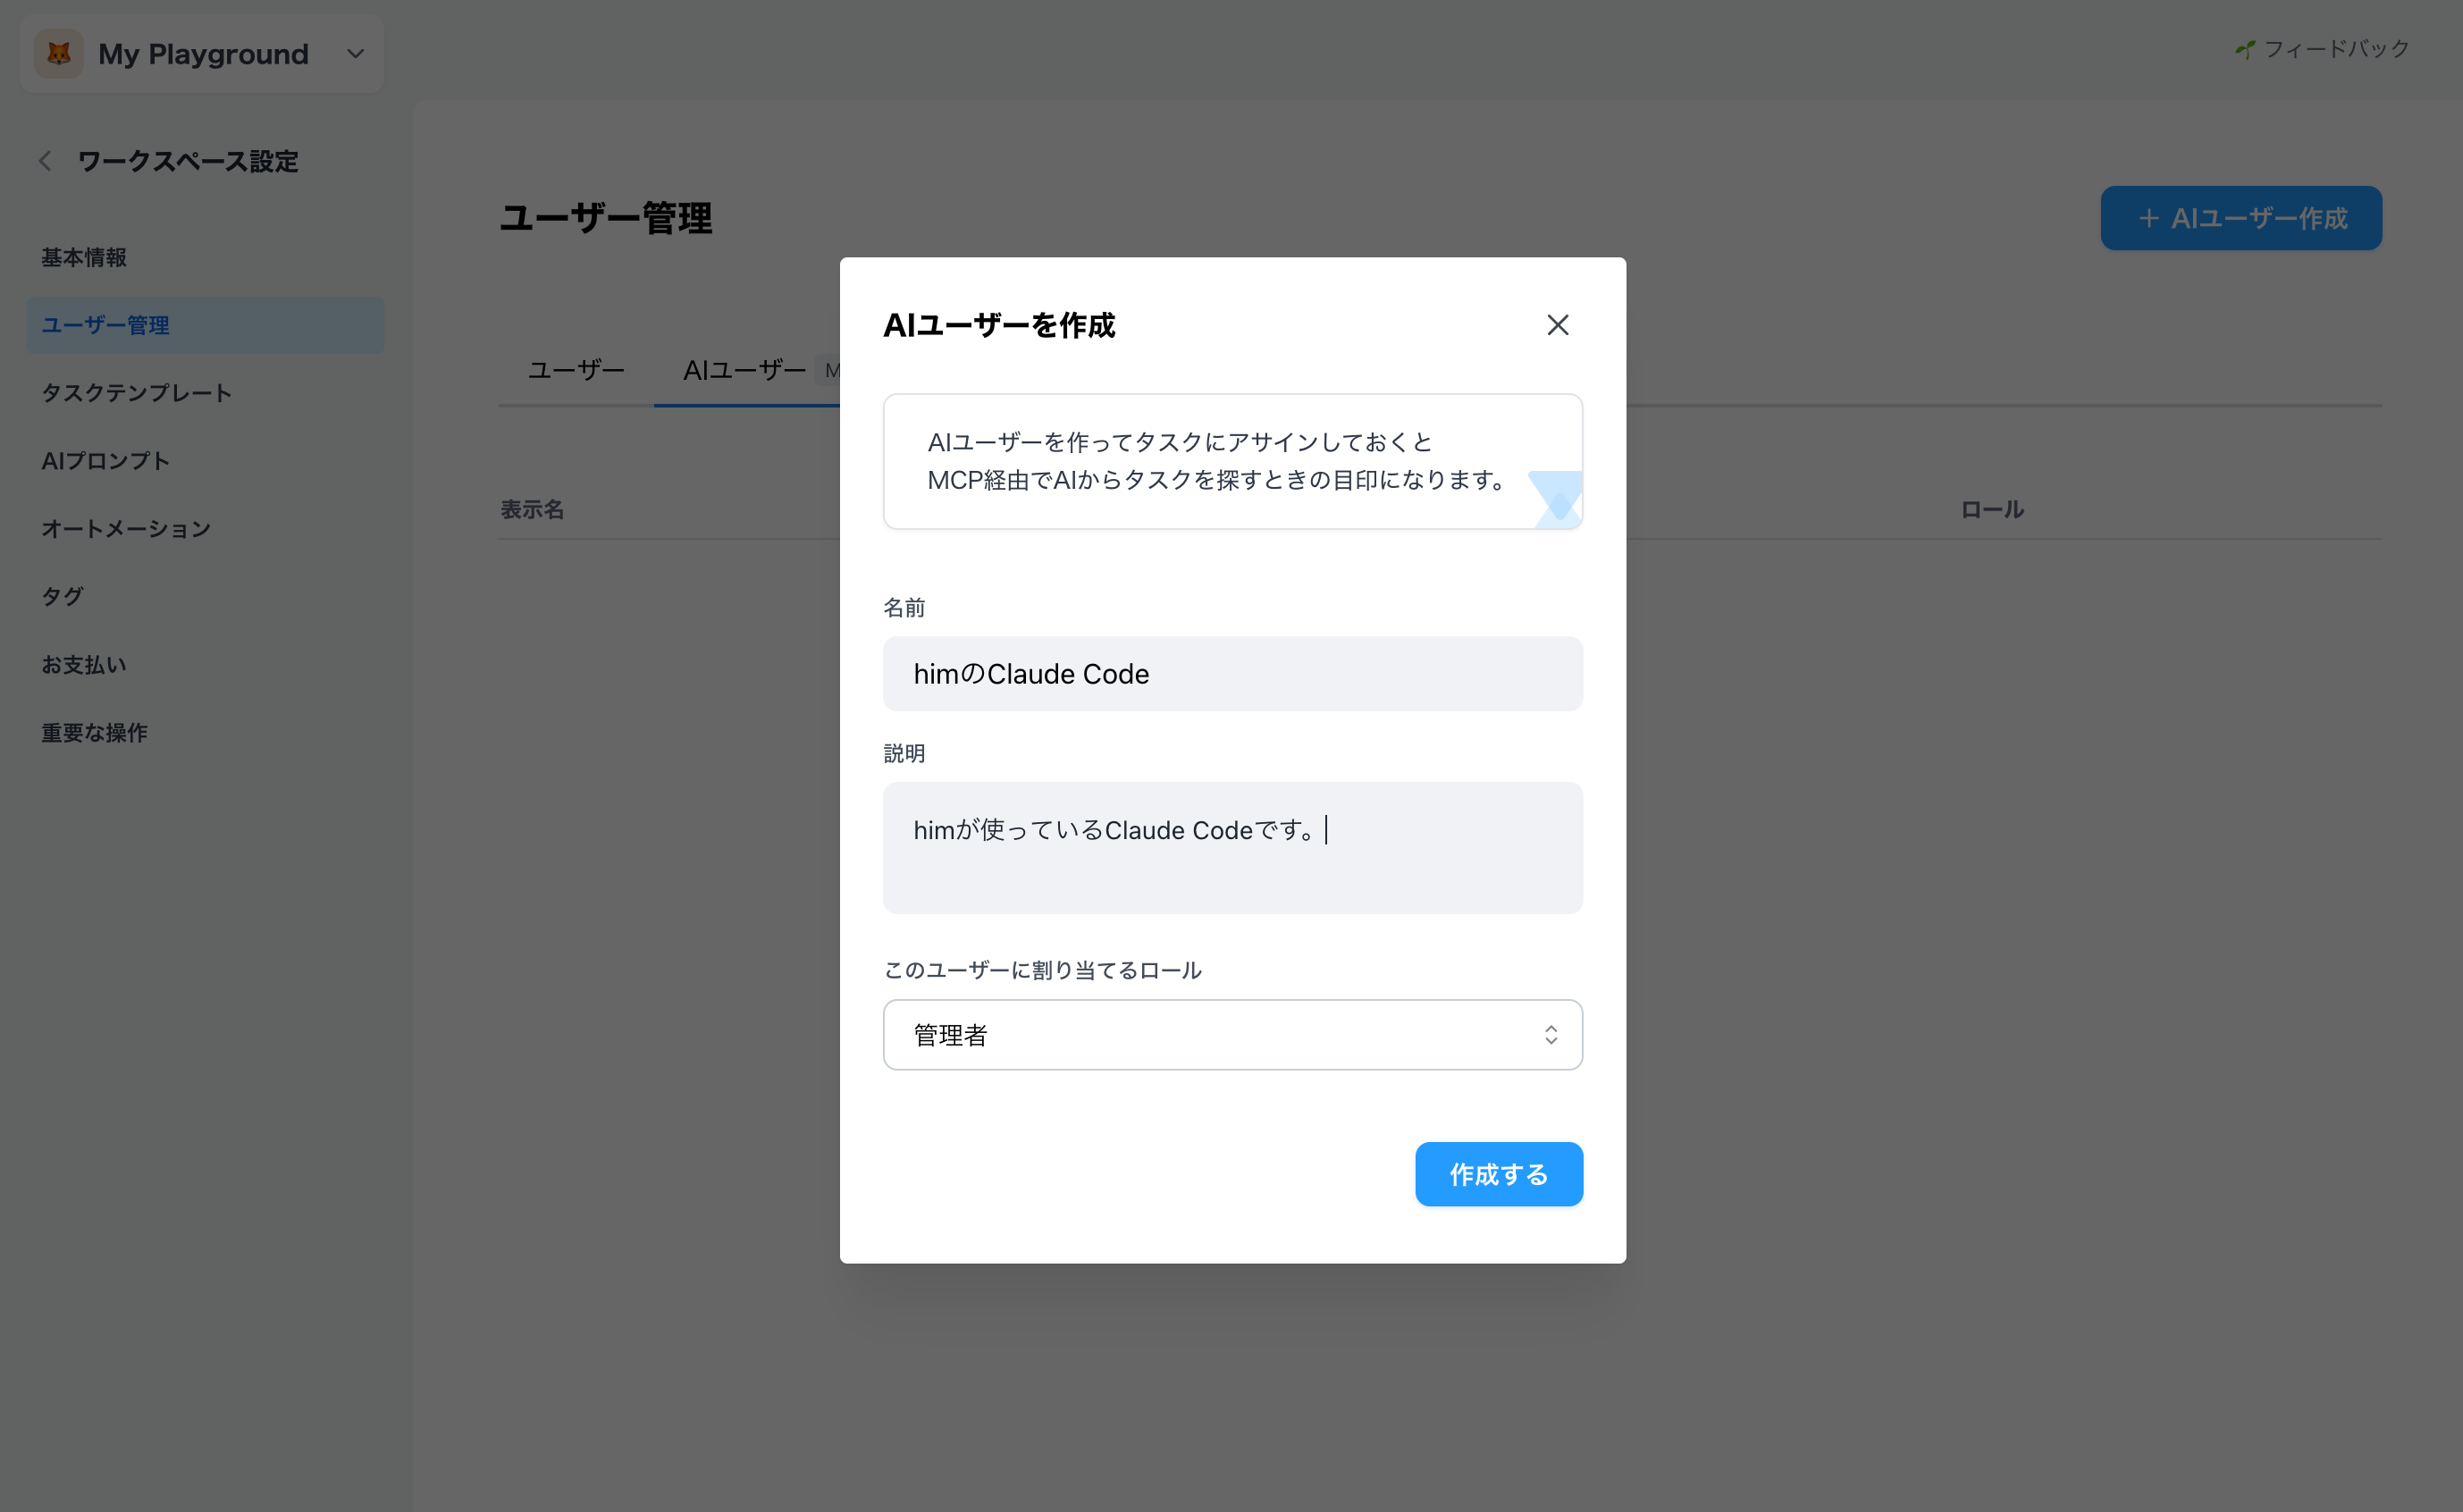Select ユーザー管理 in the sidebar
2463x1512 pixels.
pos(205,325)
